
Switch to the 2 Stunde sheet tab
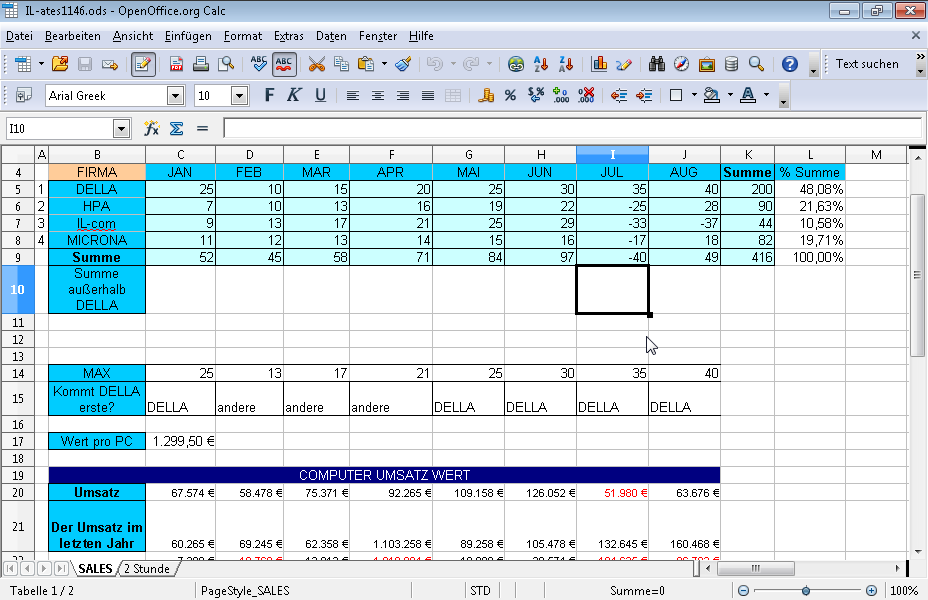click(x=147, y=569)
